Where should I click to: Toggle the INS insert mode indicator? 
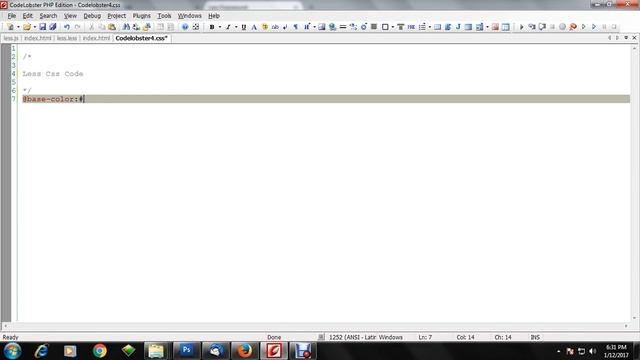pos(535,337)
